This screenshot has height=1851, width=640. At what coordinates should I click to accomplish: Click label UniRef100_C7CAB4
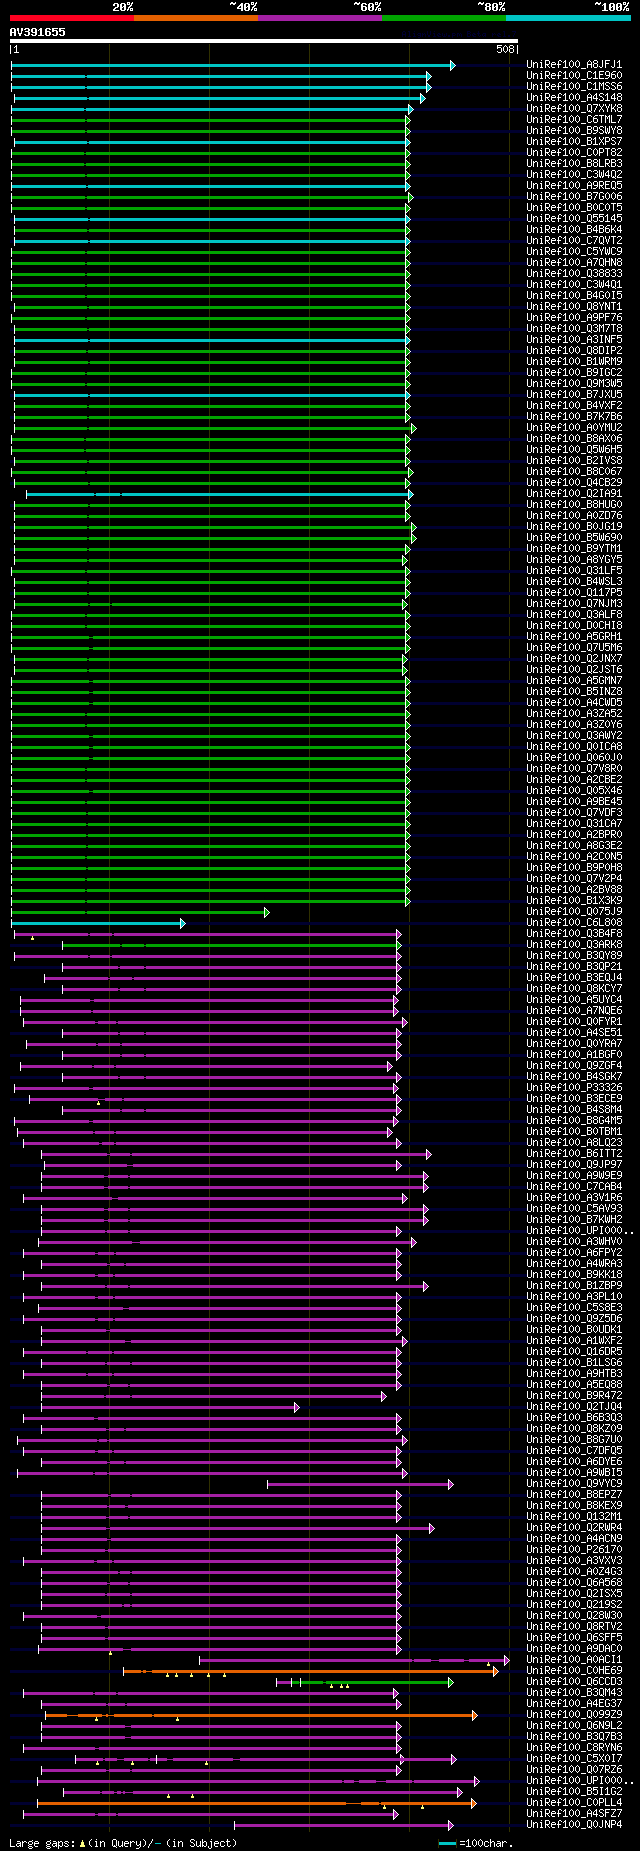[x=574, y=1187]
